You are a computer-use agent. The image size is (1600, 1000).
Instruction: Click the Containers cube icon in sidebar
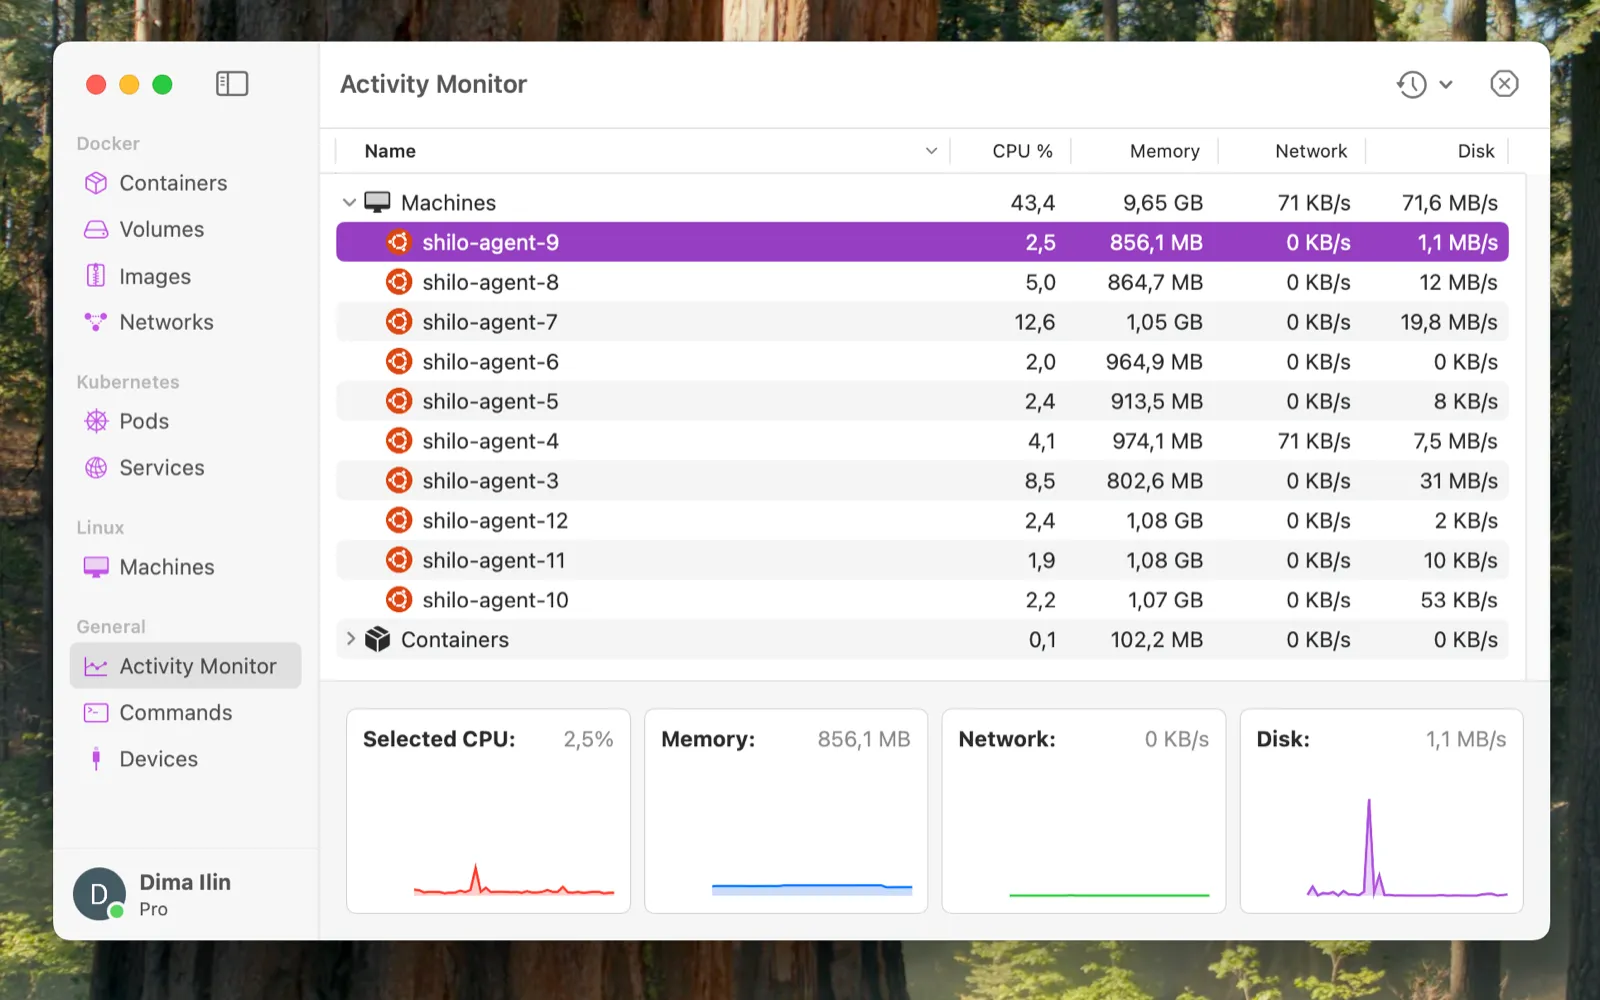pyautogui.click(x=96, y=183)
